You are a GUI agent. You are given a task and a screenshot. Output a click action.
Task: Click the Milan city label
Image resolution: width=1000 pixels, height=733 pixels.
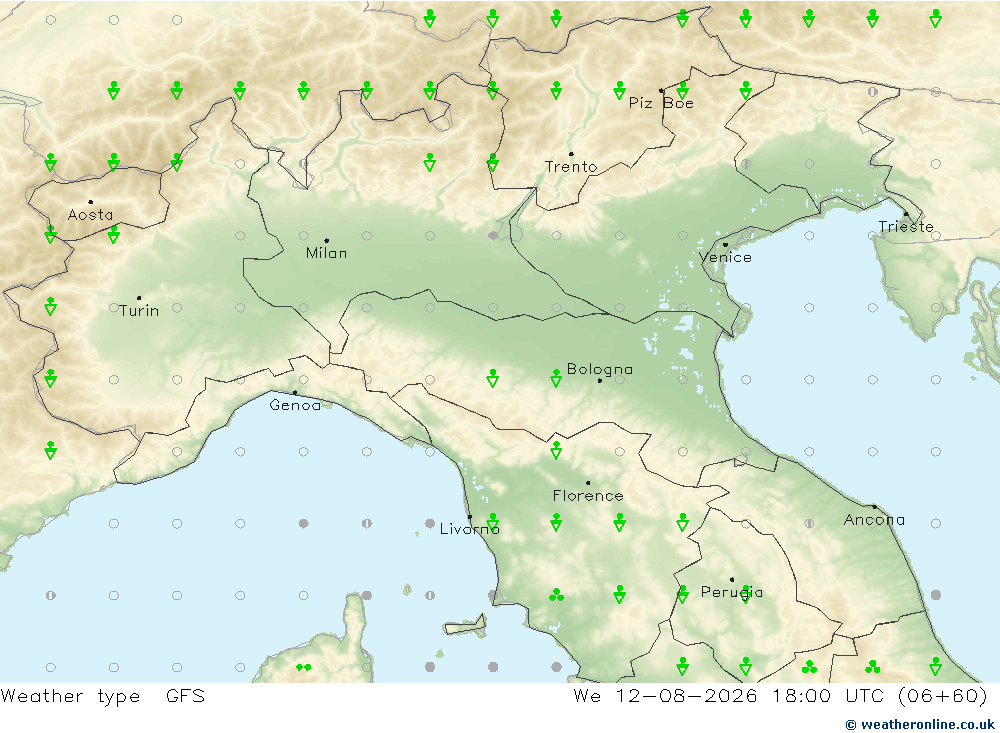click(x=327, y=253)
